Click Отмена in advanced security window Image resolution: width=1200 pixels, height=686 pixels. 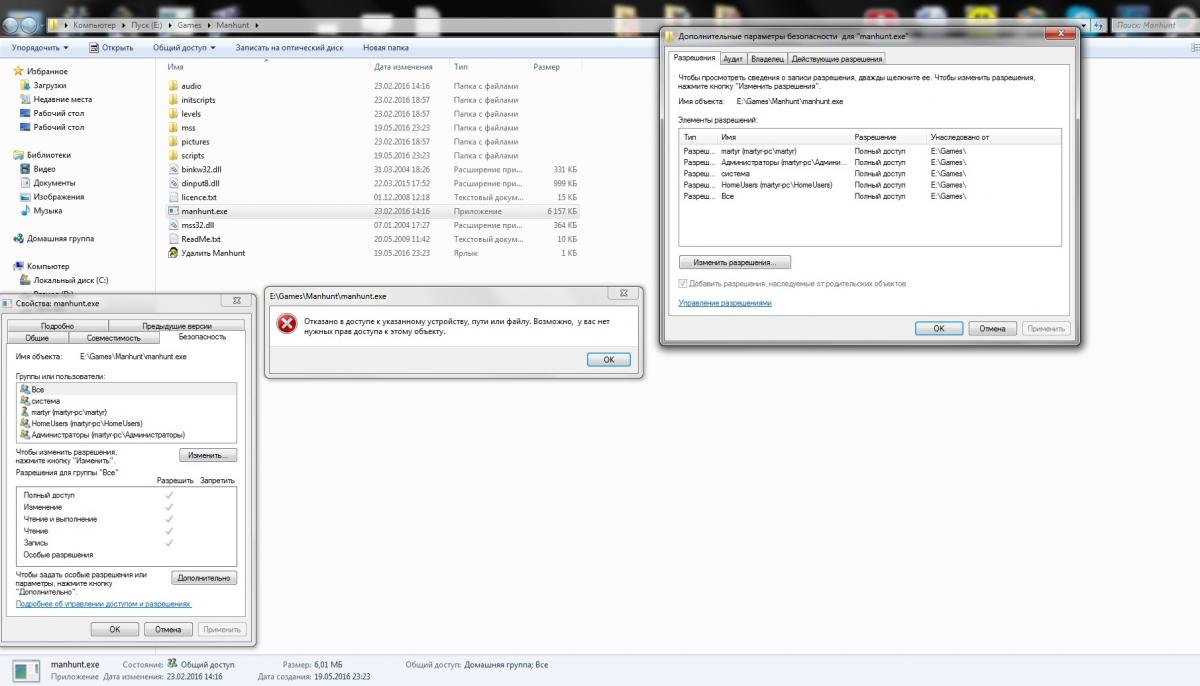[x=992, y=328]
